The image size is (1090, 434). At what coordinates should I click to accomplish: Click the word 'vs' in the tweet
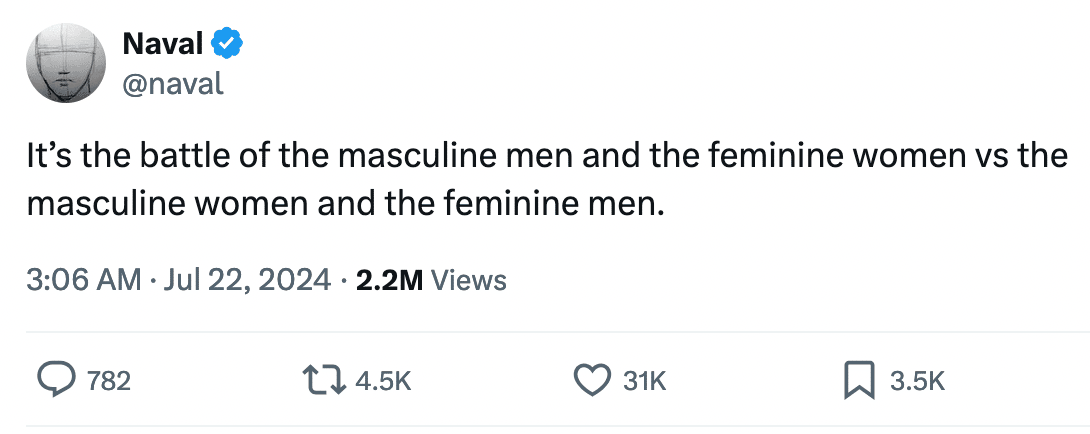click(988, 157)
